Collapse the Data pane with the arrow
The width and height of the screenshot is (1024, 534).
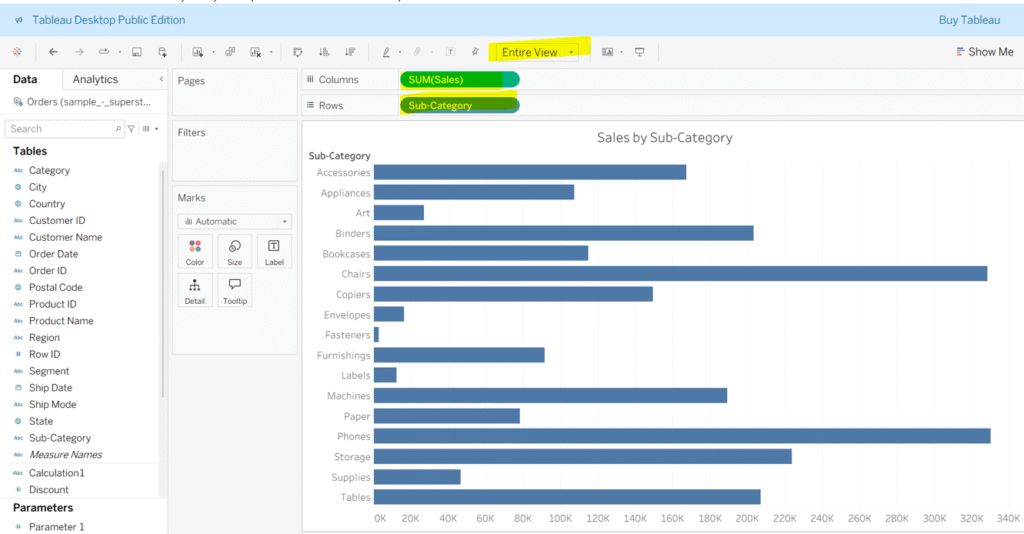point(162,79)
